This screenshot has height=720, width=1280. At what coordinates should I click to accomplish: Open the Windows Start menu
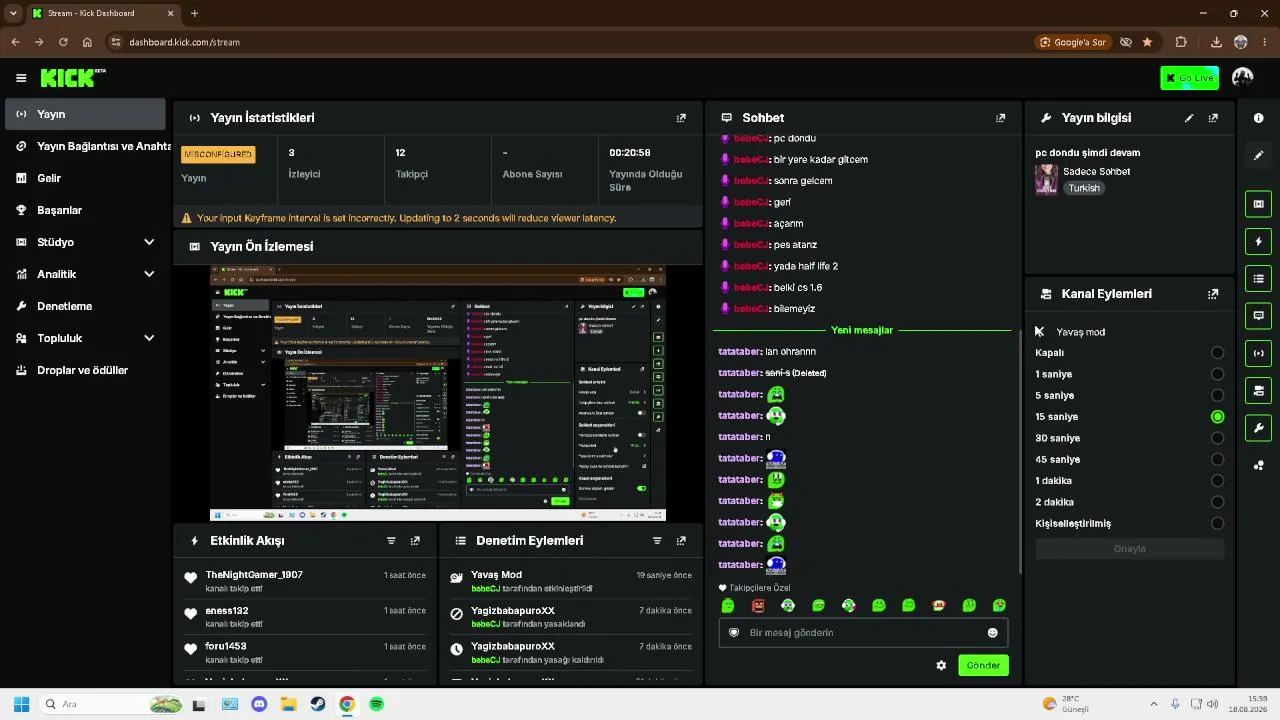[x=21, y=704]
